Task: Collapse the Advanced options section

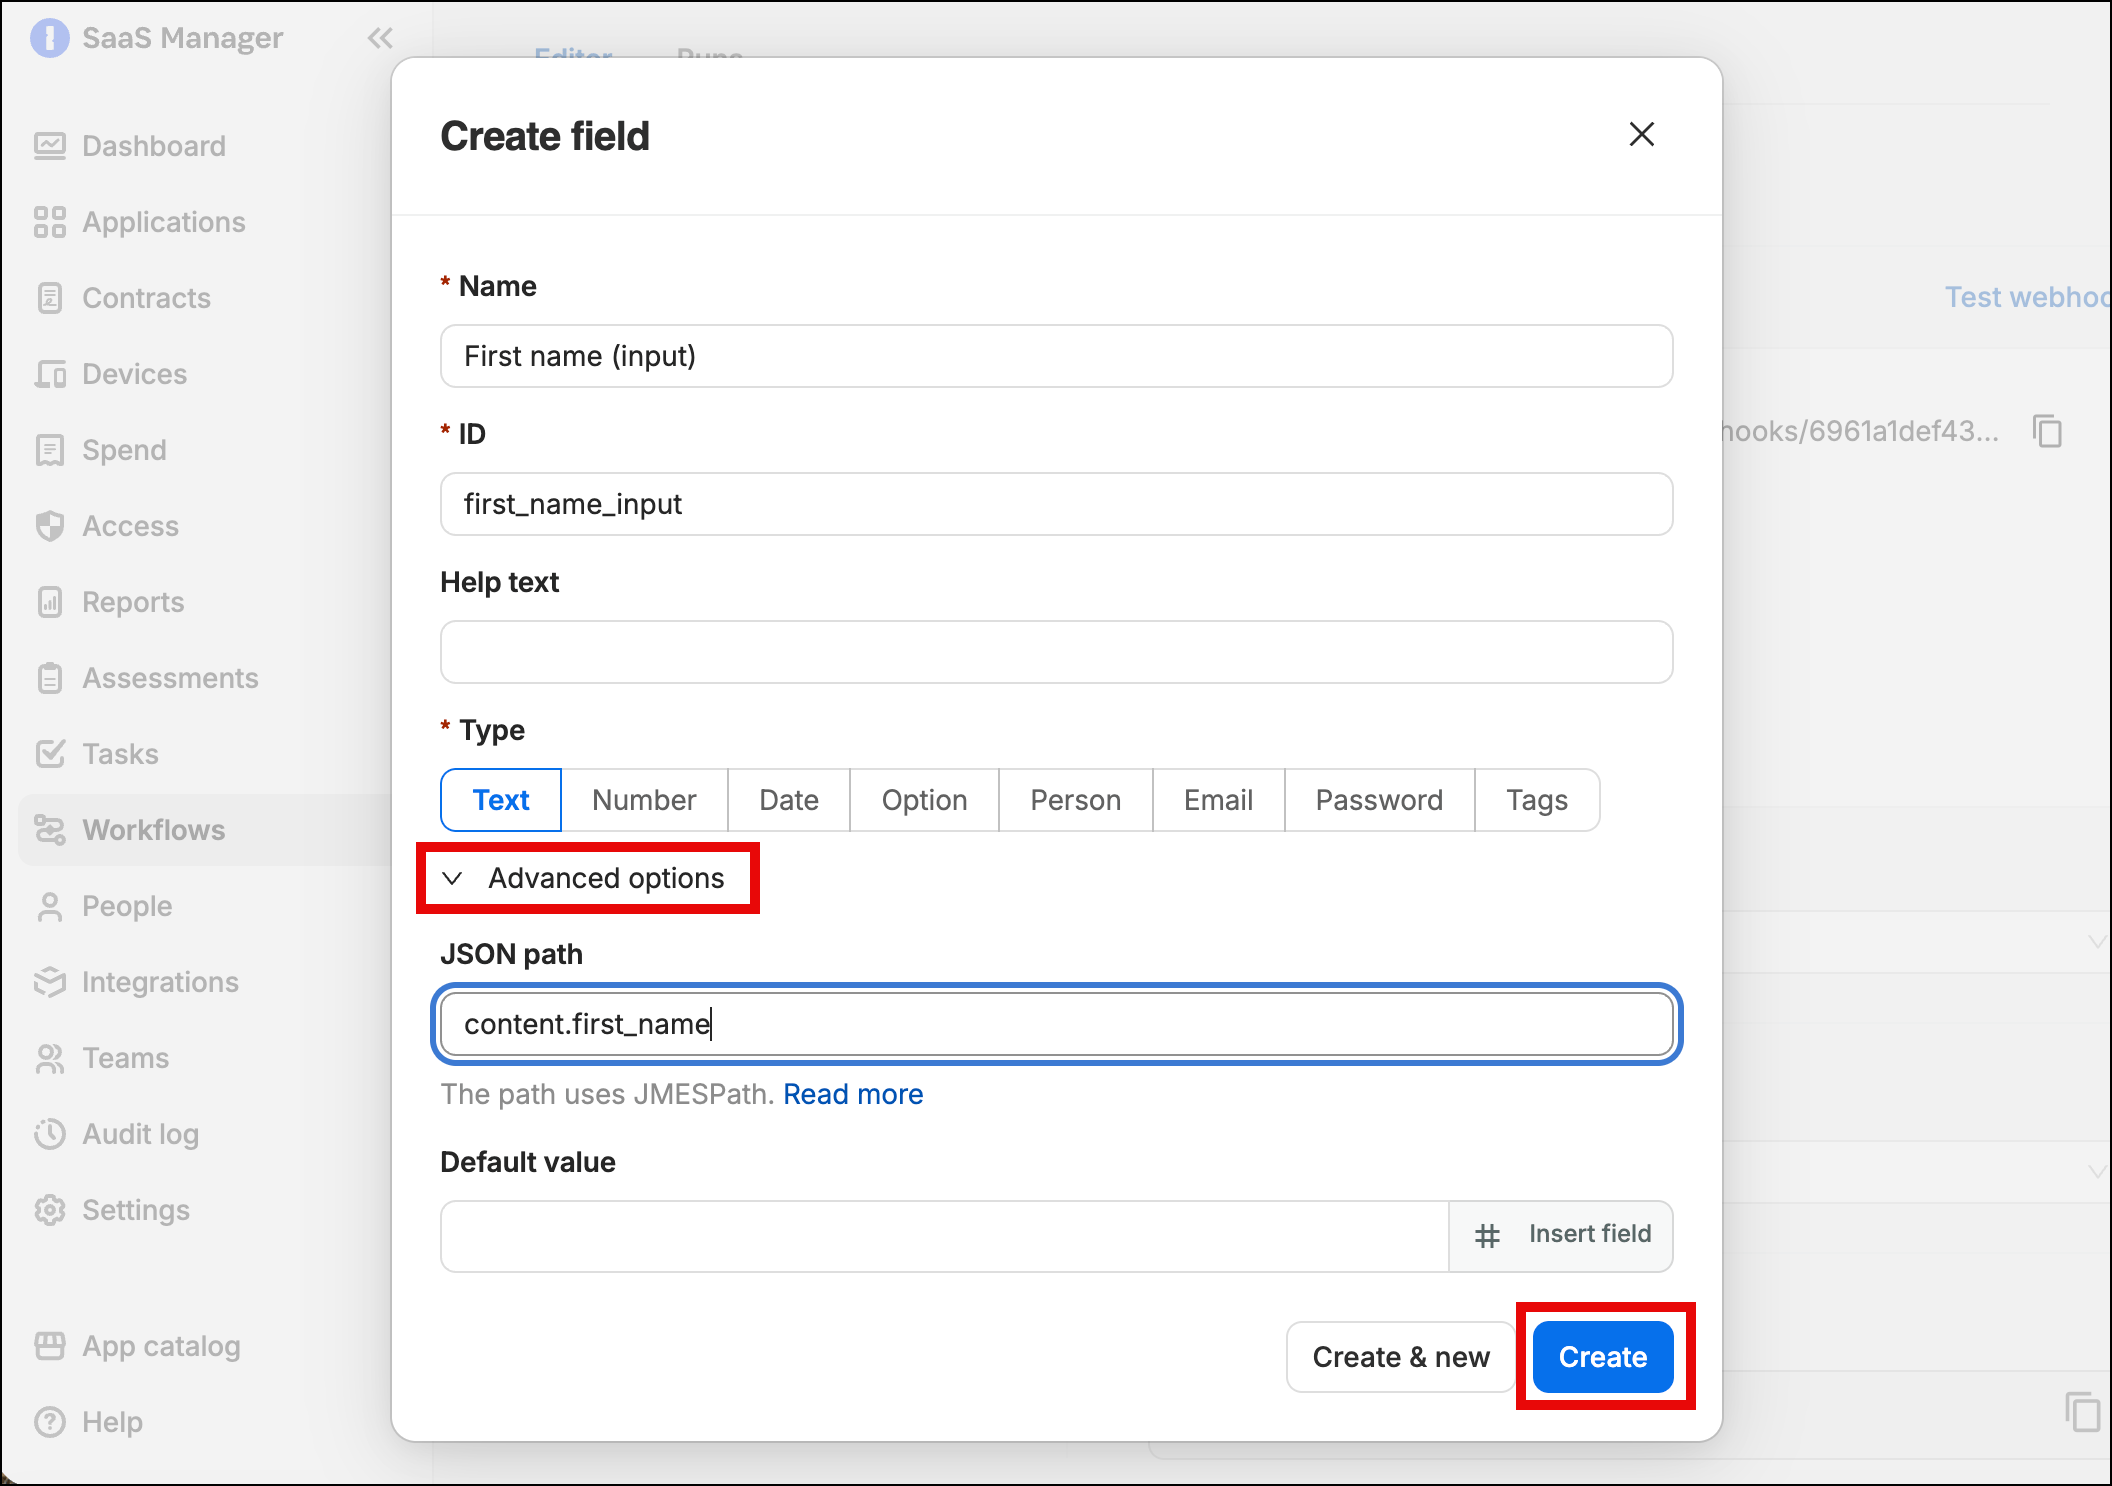Action: [584, 878]
